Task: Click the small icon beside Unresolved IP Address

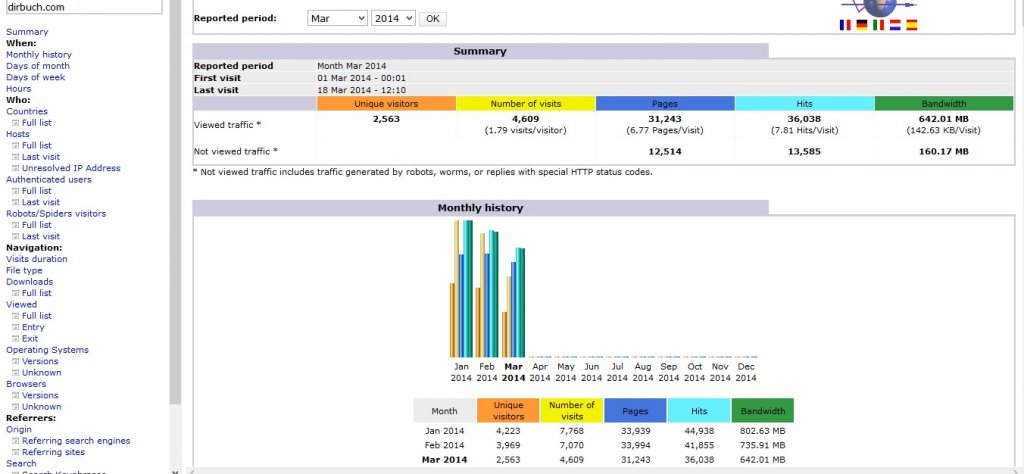Action: click(16, 168)
